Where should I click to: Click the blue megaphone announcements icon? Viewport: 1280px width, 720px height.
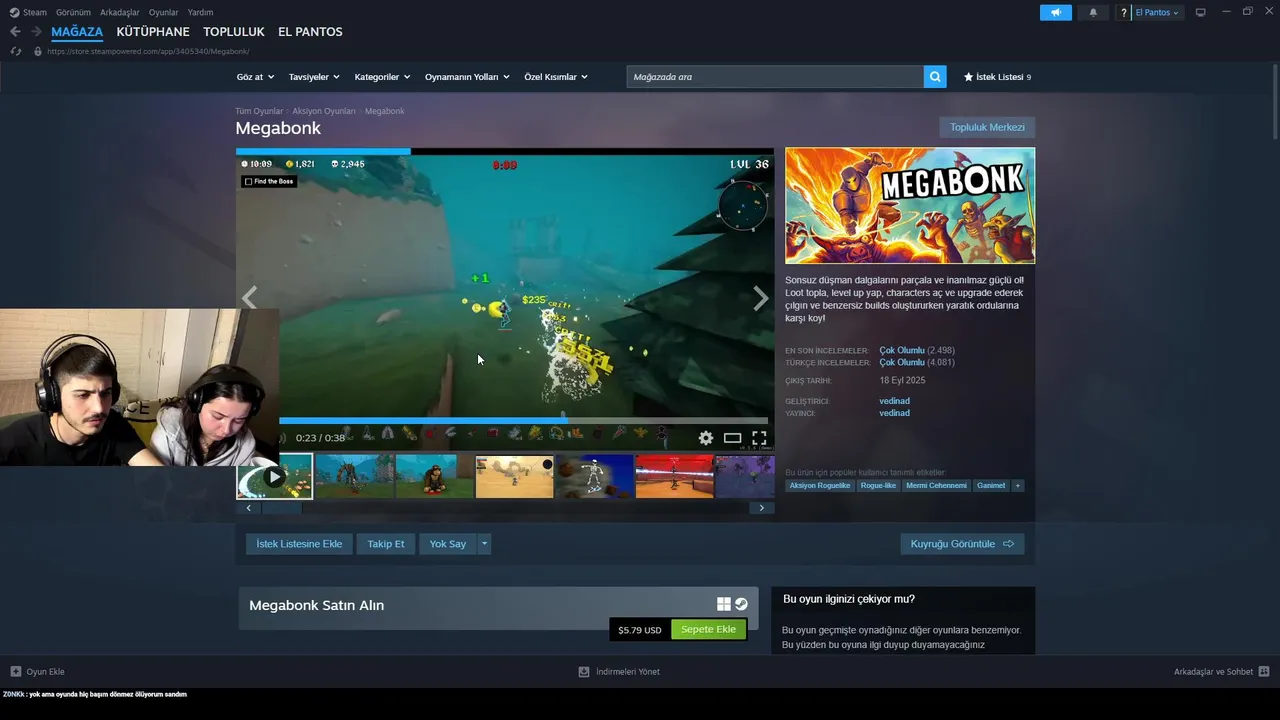(1056, 13)
